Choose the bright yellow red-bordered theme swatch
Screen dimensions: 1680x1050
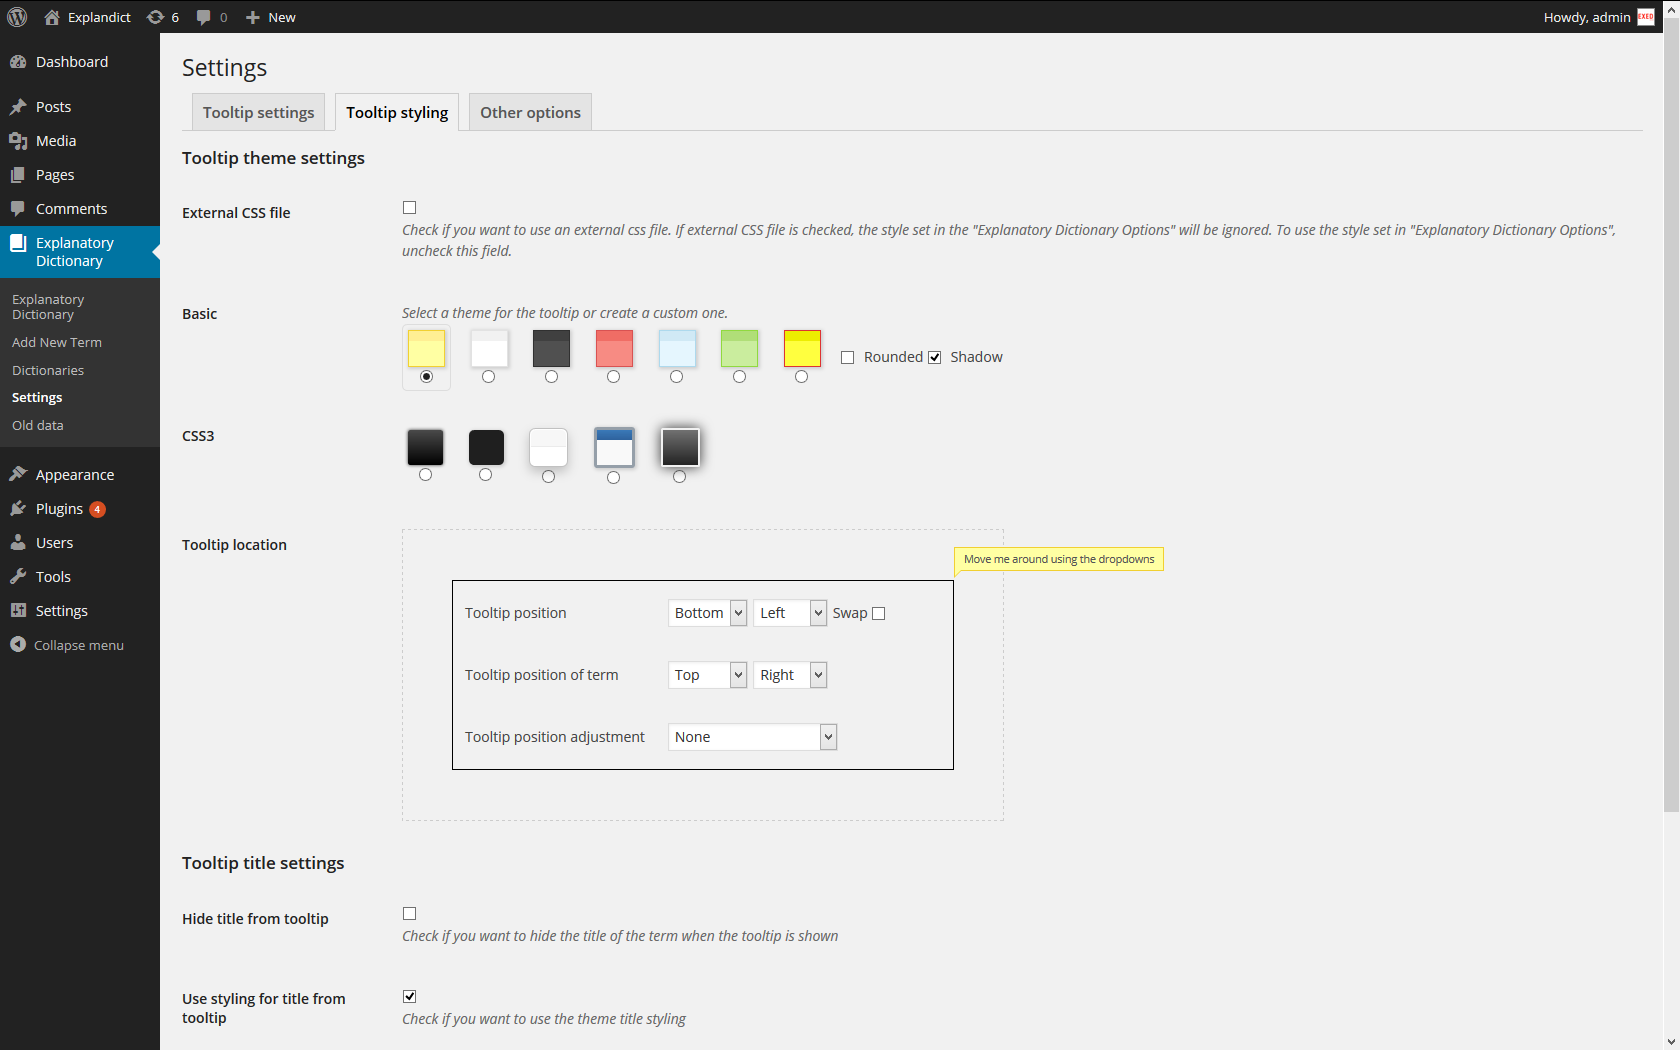(802, 348)
